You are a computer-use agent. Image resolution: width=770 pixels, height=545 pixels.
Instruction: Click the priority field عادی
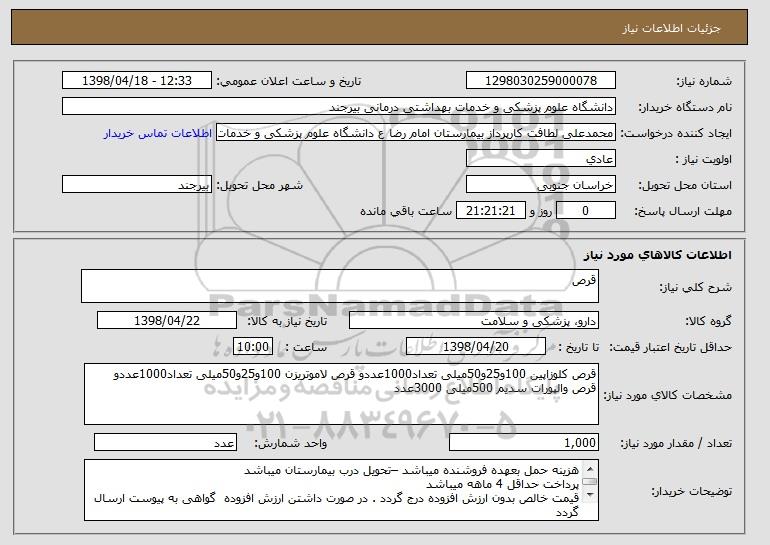541,159
